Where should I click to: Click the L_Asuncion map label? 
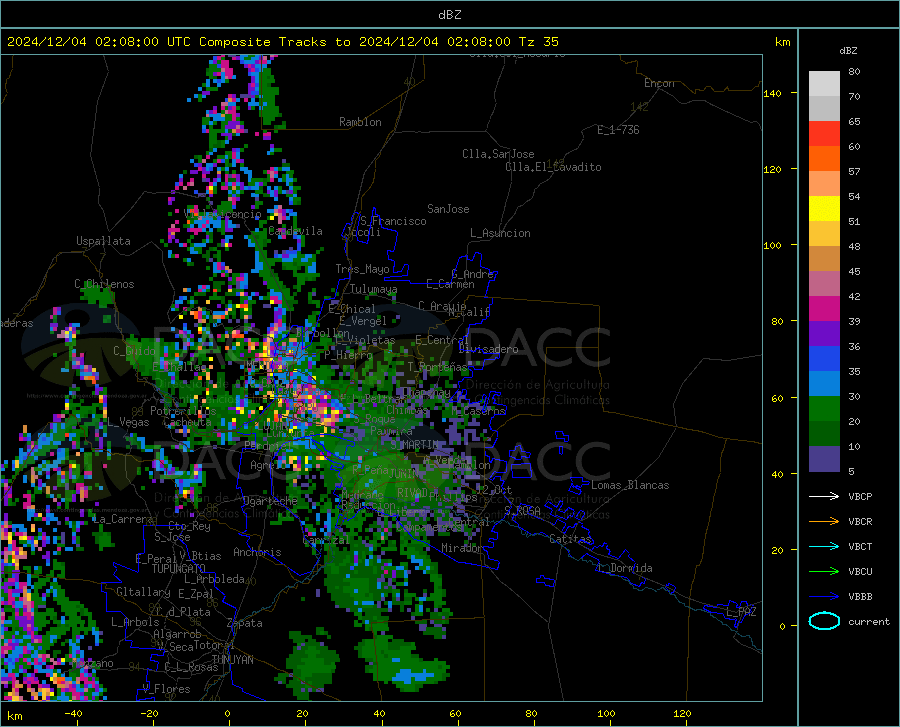point(500,233)
